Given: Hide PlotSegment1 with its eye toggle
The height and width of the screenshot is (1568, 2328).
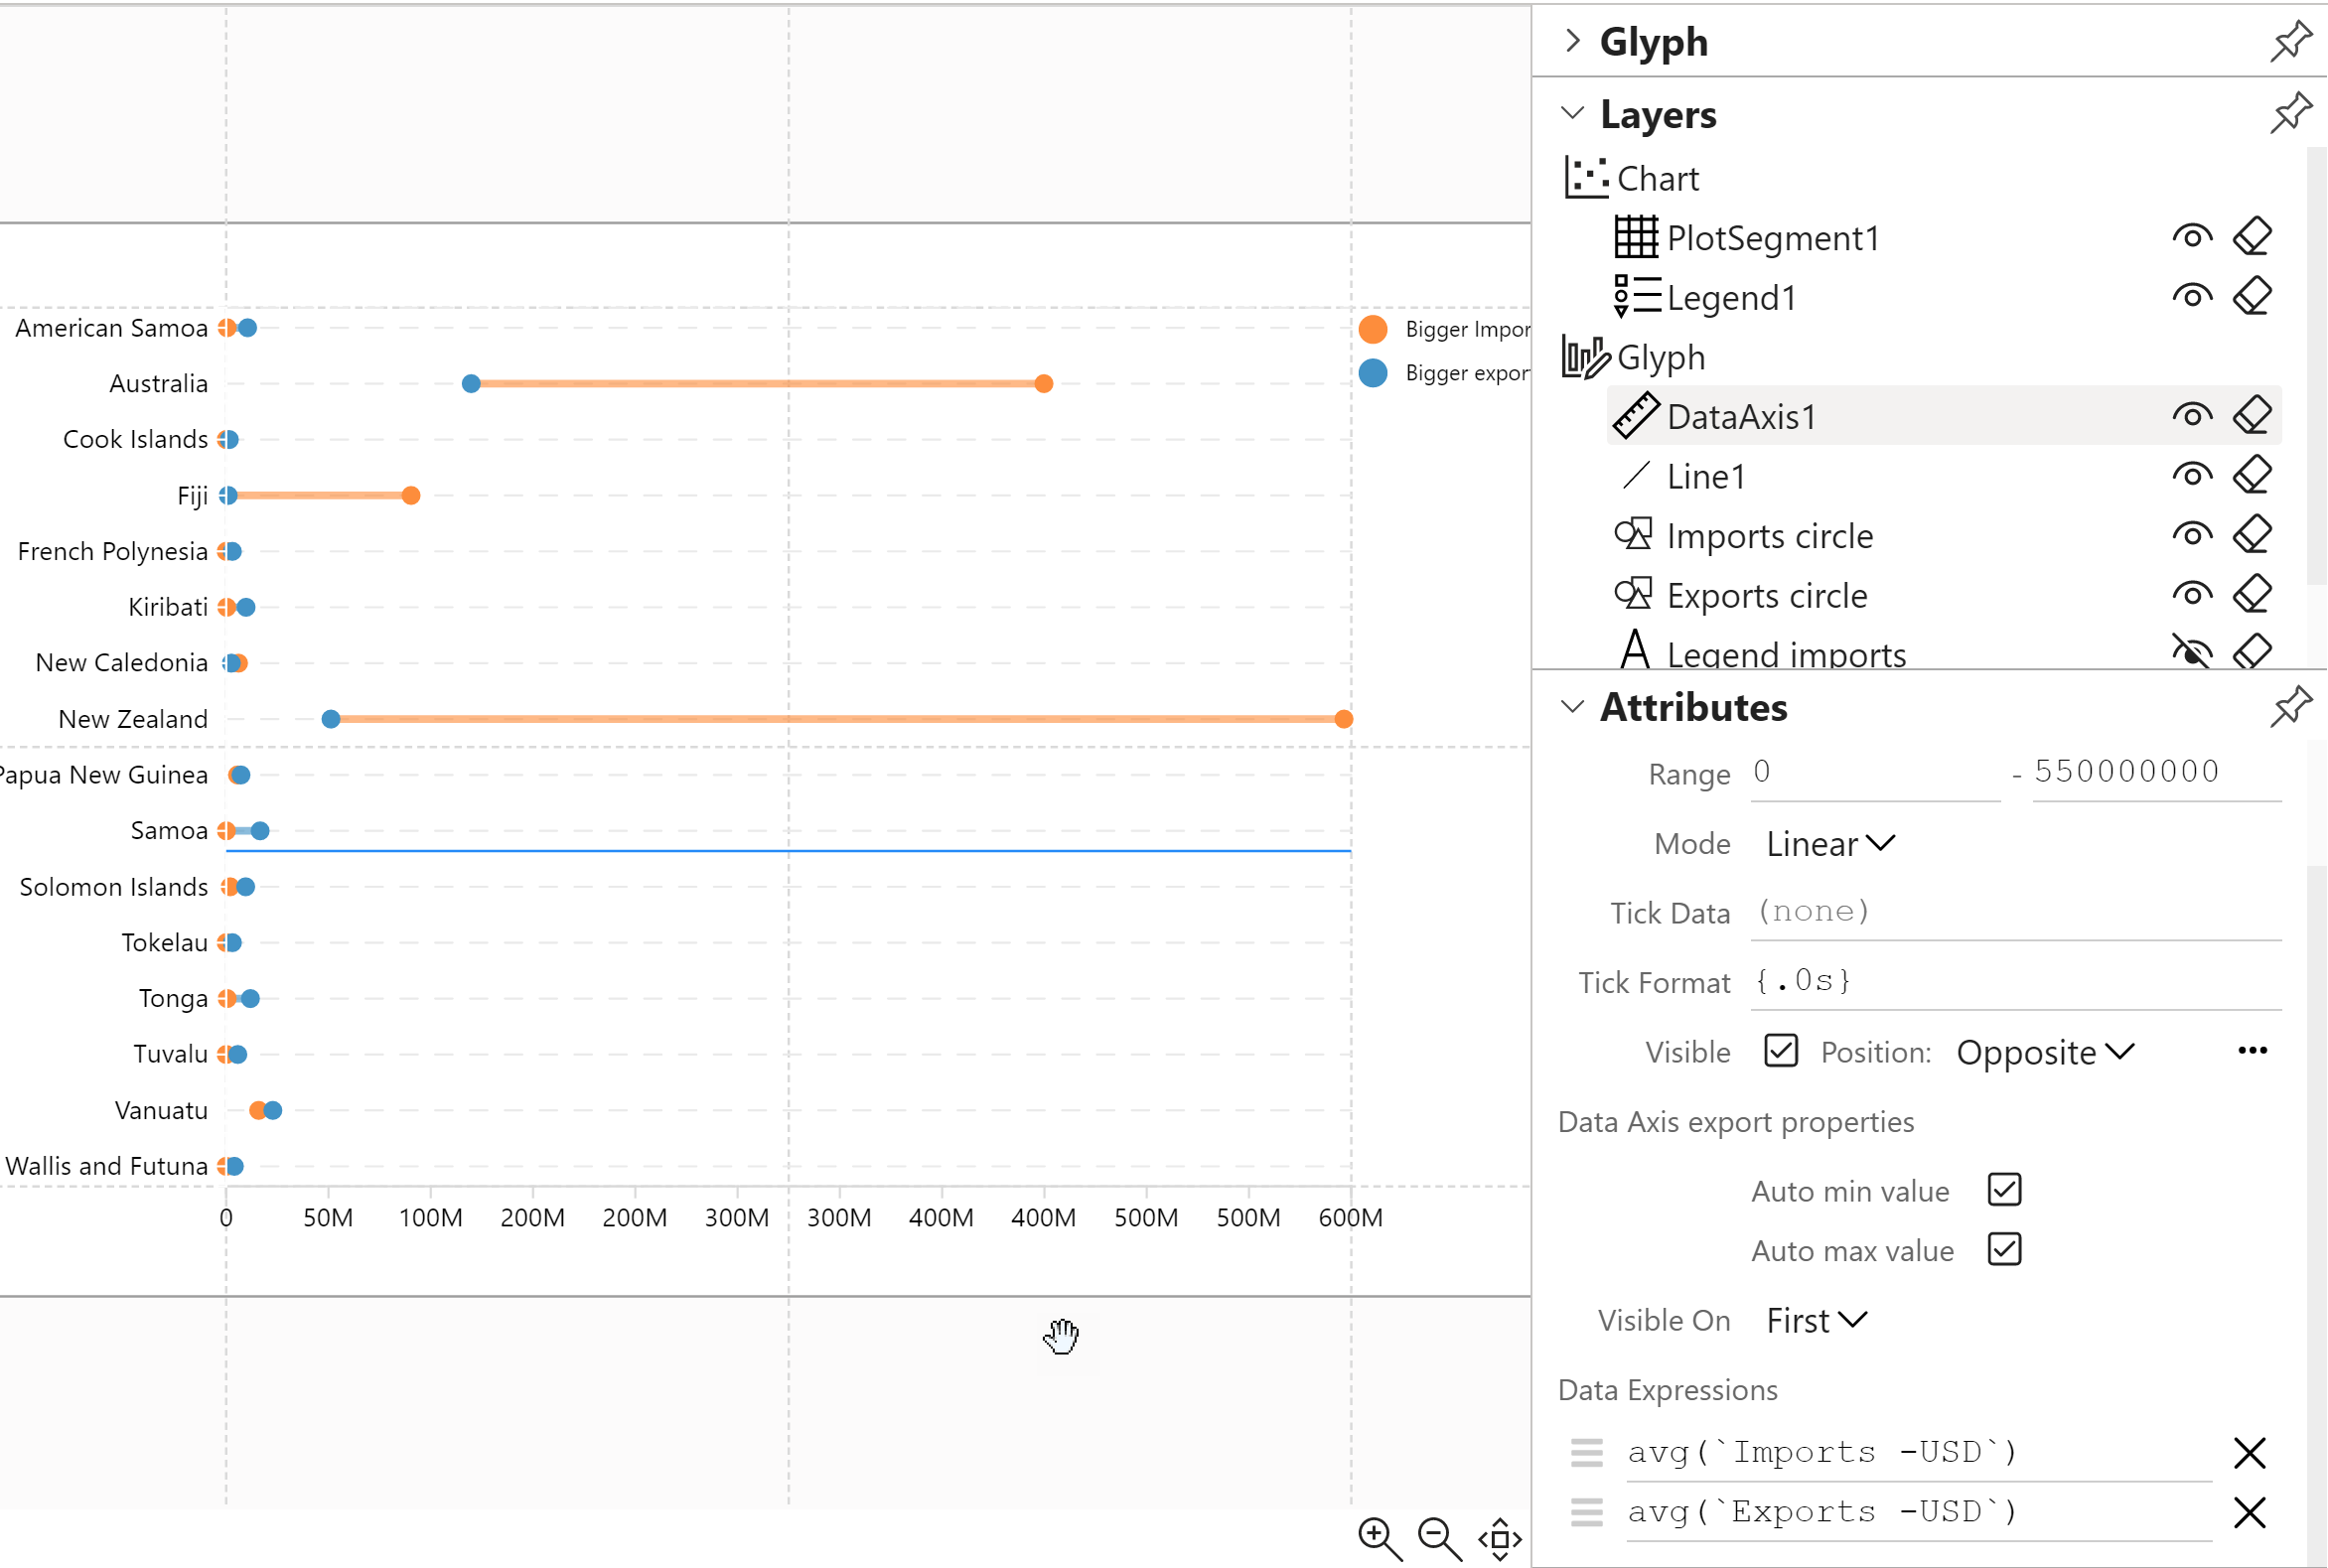Looking at the screenshot, I should tap(2192, 235).
